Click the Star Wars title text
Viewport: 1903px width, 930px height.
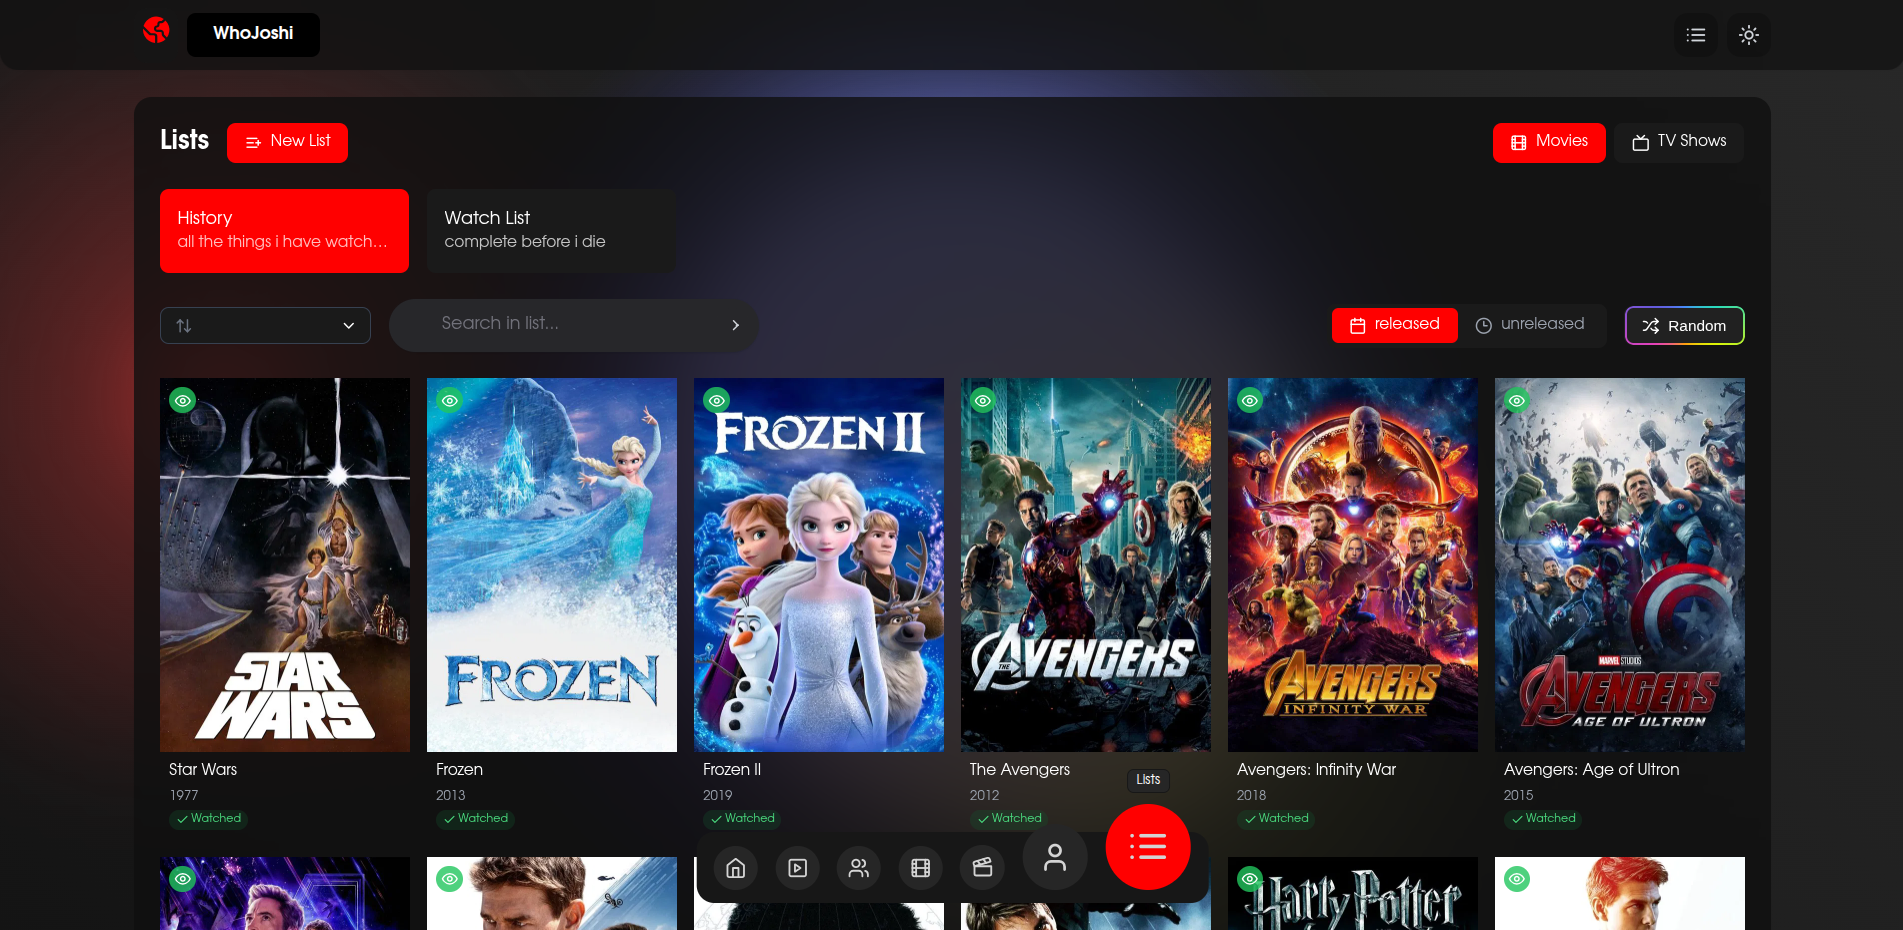pyautogui.click(x=203, y=769)
